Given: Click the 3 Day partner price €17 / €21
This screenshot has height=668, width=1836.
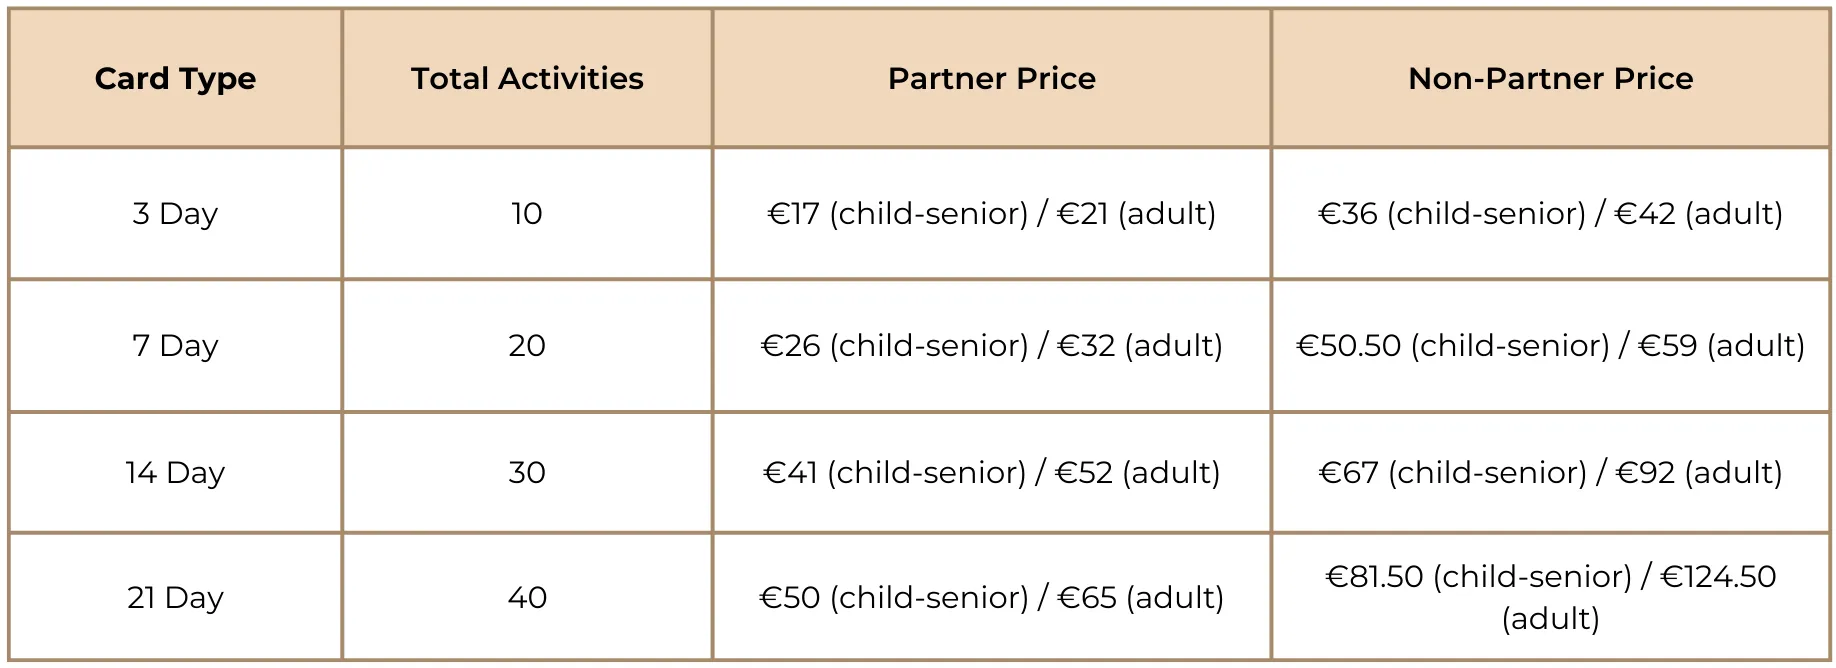Looking at the screenshot, I should 991,213.
